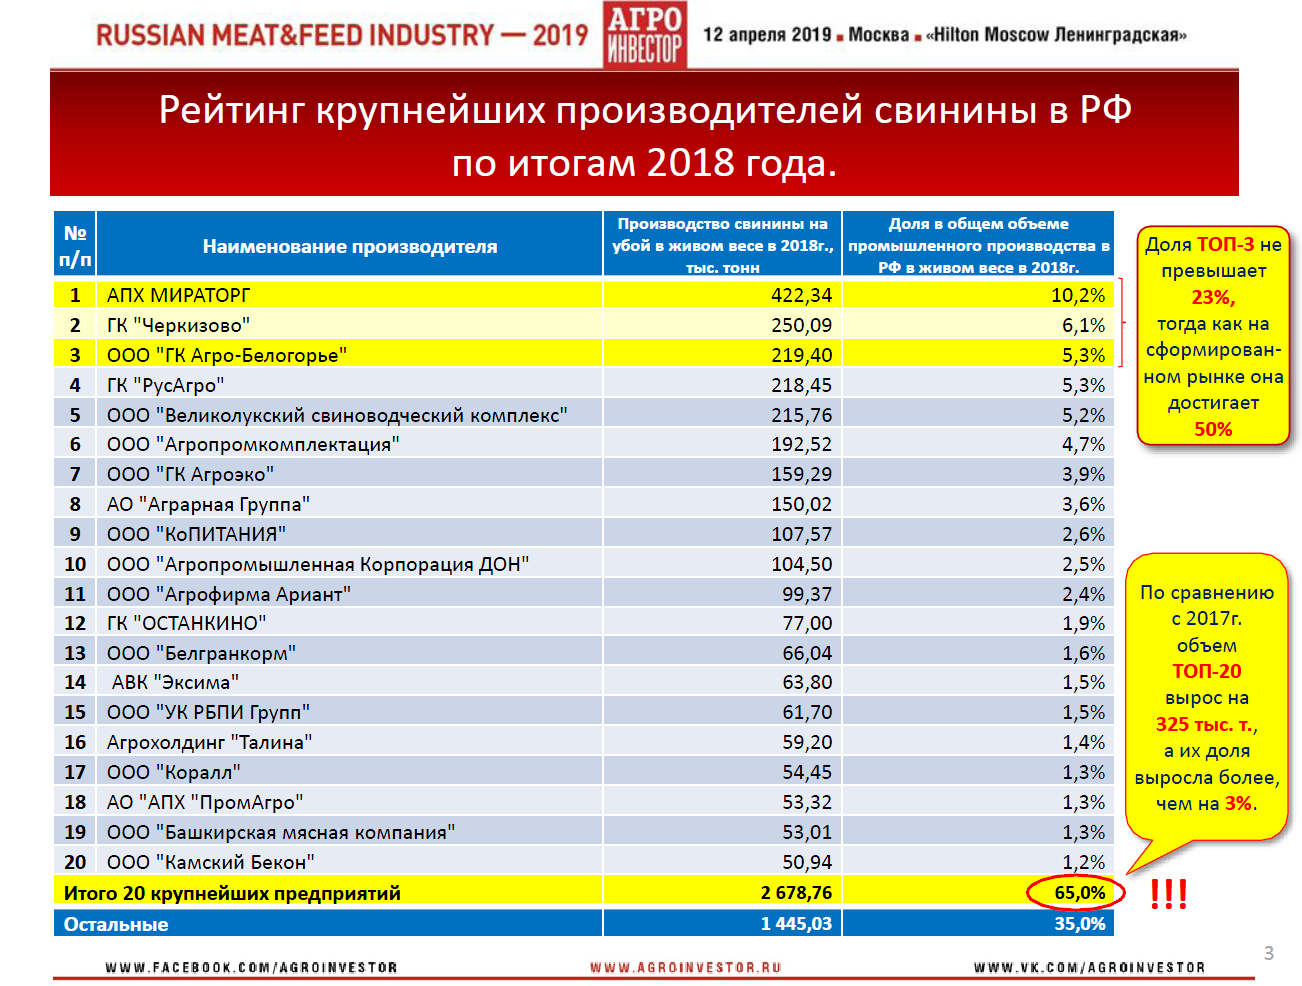
Task: Click the value 422,34
Action: click(801, 295)
